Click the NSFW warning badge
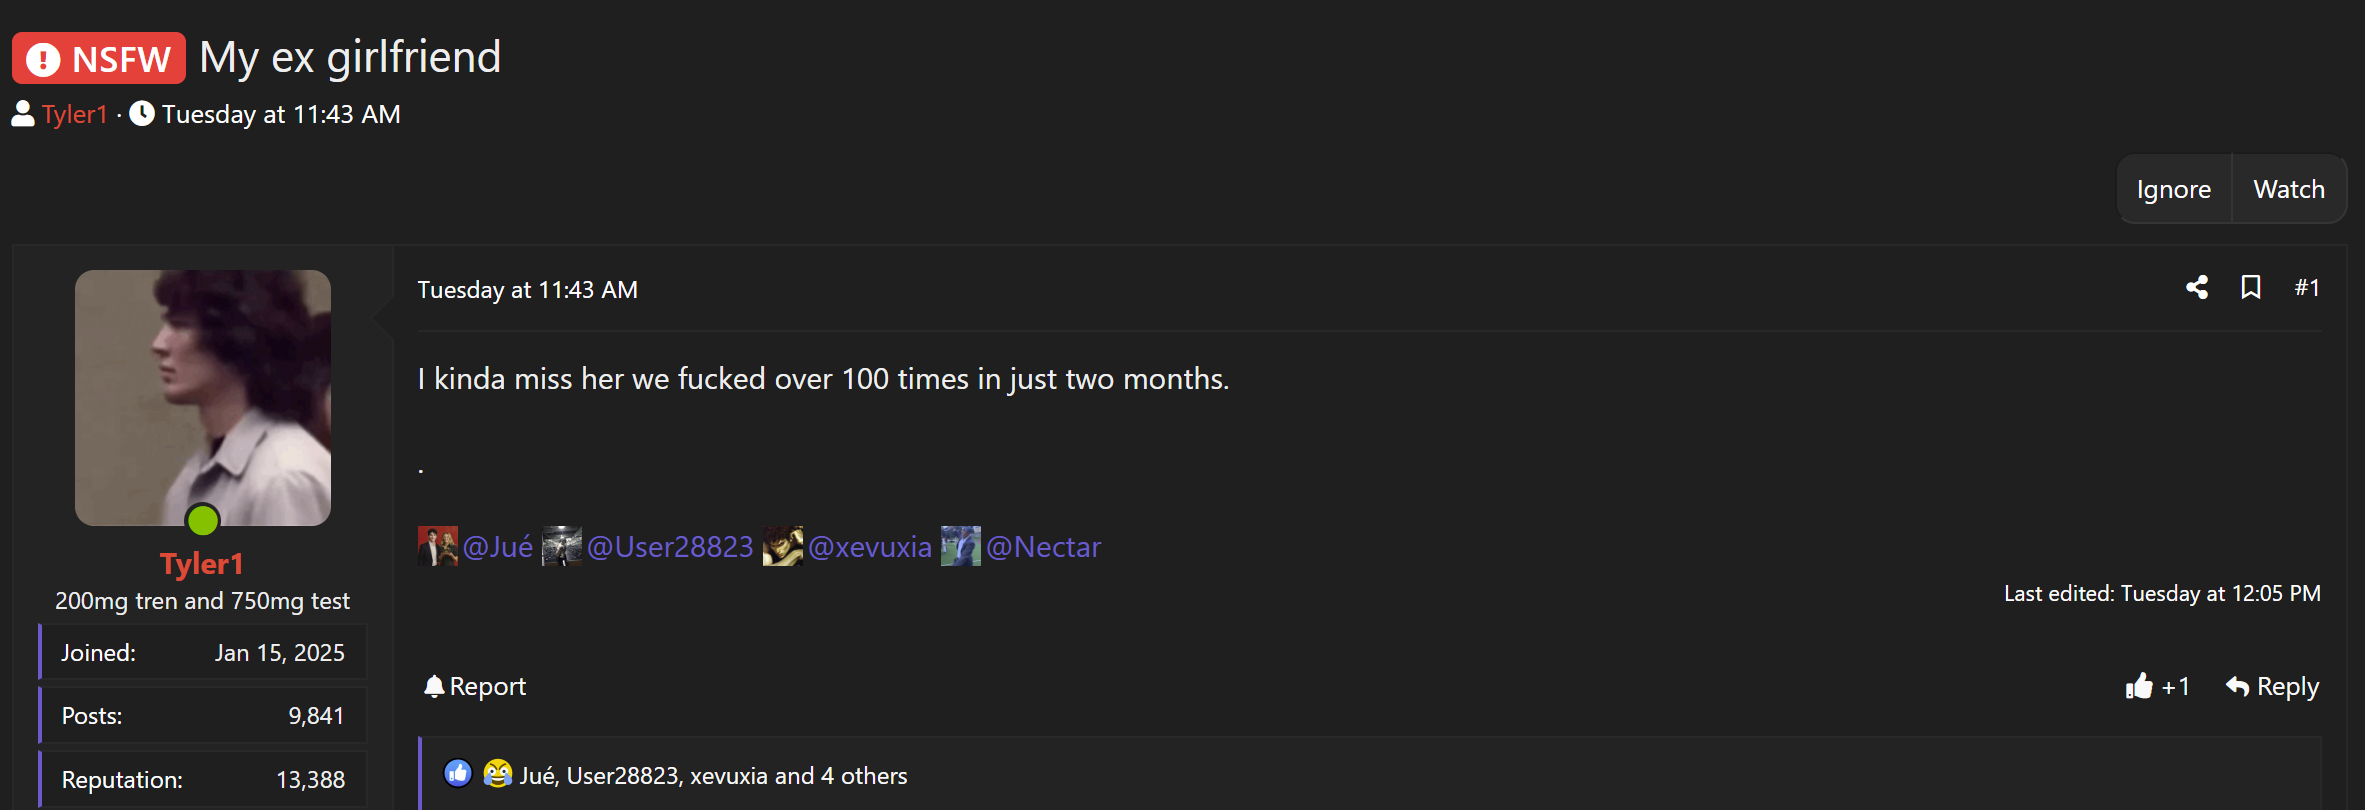The image size is (2365, 810). coord(99,58)
